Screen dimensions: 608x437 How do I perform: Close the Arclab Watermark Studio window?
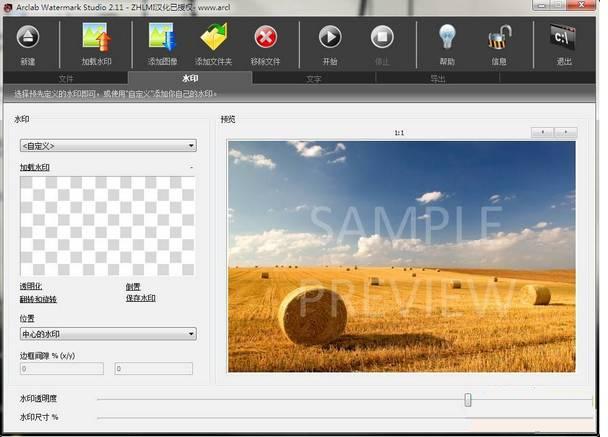pos(581,5)
